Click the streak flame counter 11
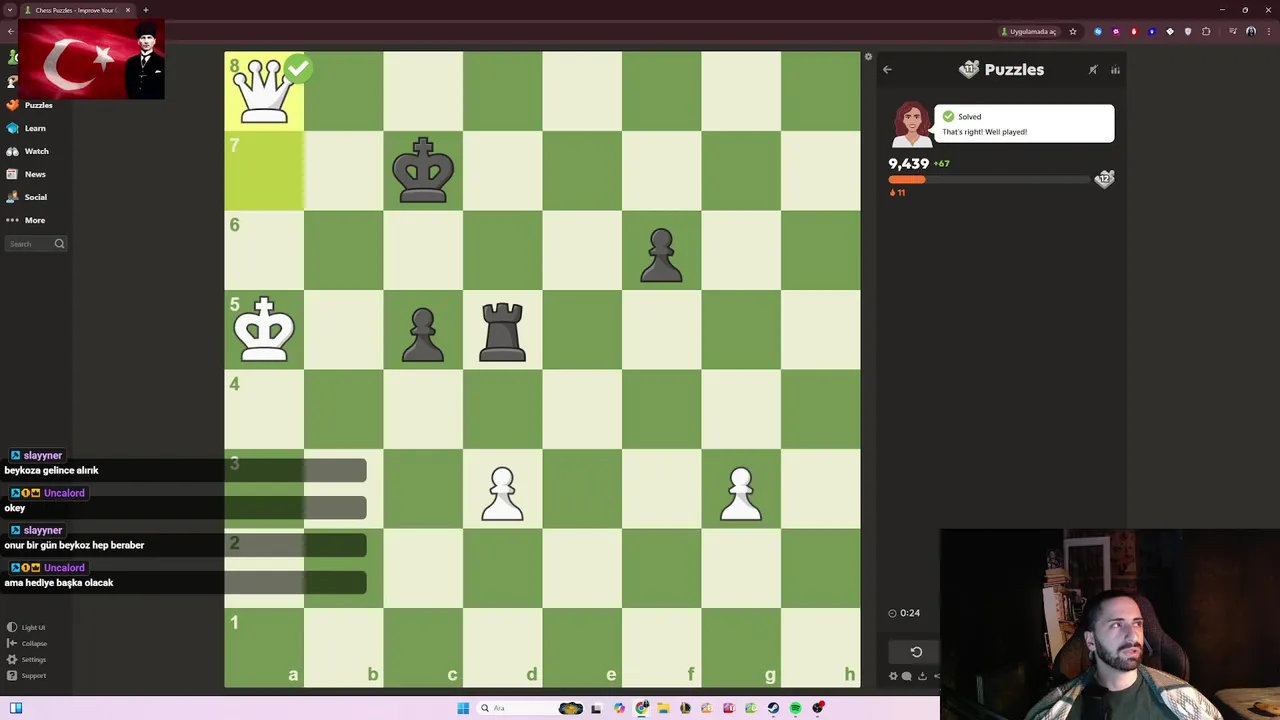This screenshot has height=720, width=1280. pos(897,192)
